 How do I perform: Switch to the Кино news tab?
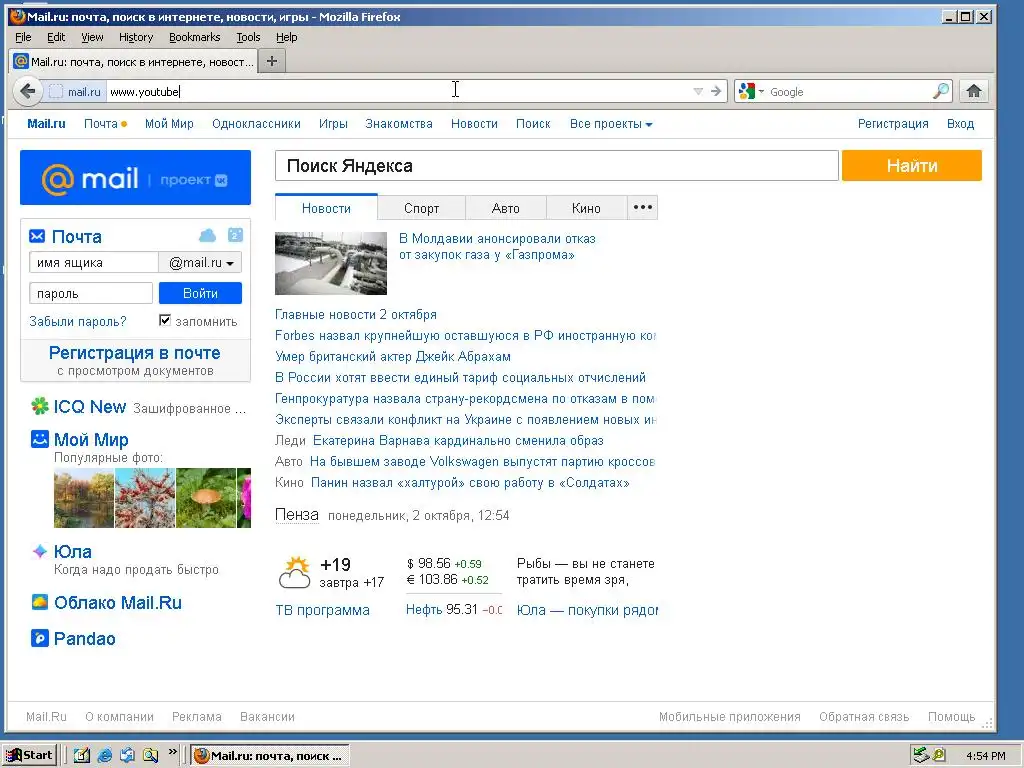point(586,208)
